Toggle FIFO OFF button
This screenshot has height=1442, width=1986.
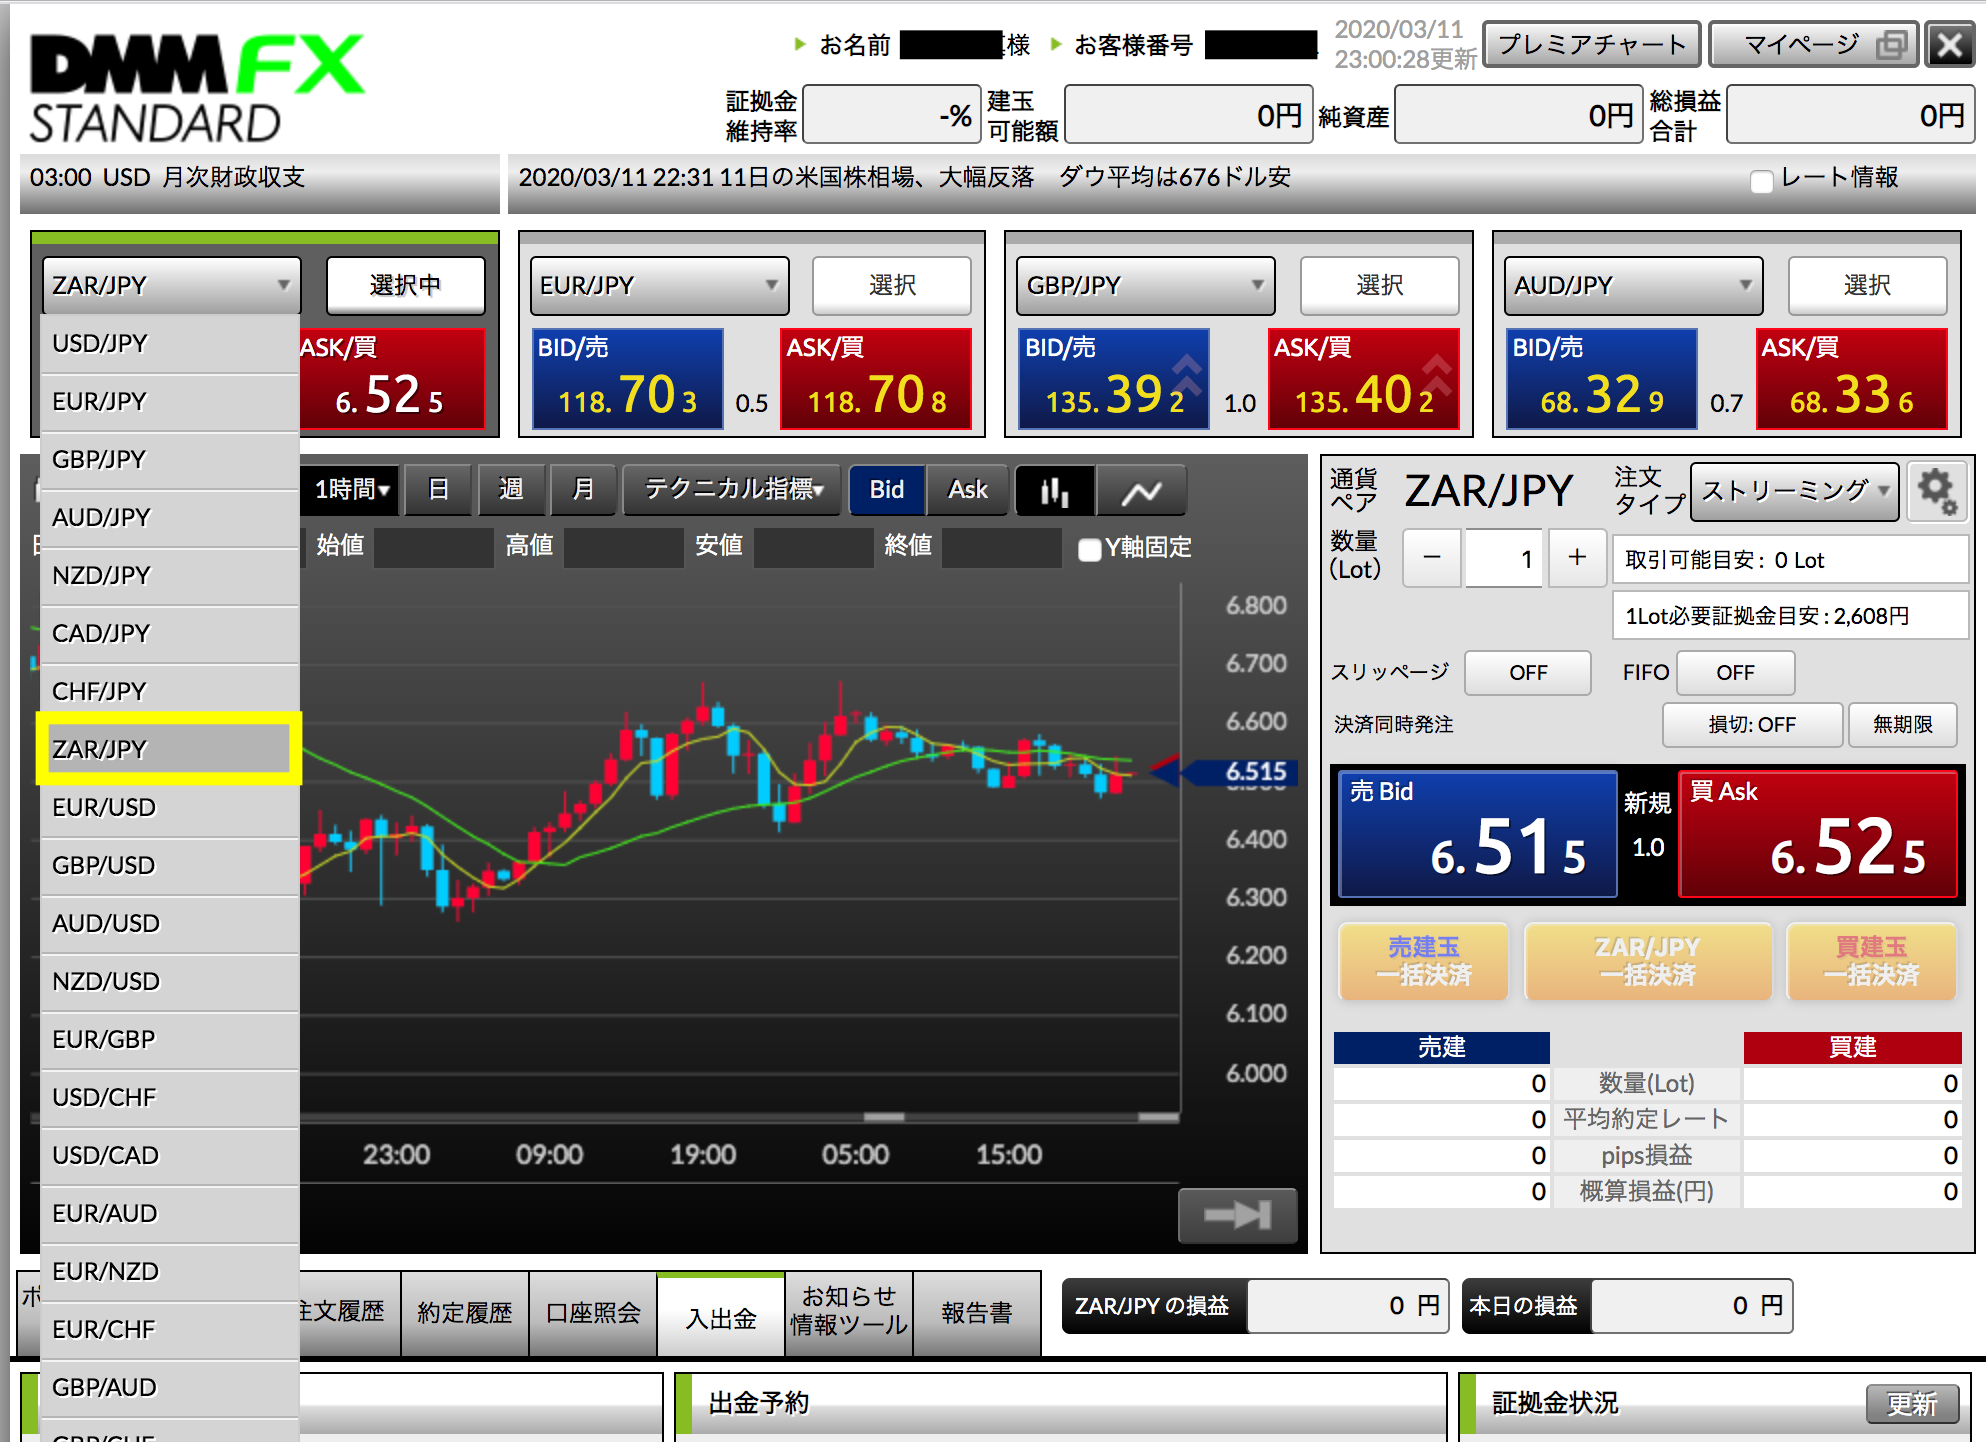1735,672
